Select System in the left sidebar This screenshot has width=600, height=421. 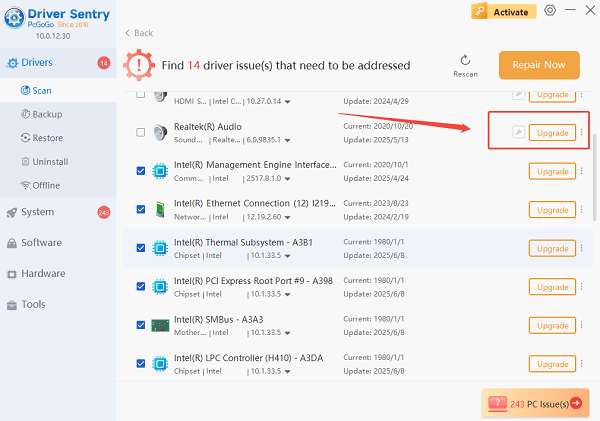38,212
